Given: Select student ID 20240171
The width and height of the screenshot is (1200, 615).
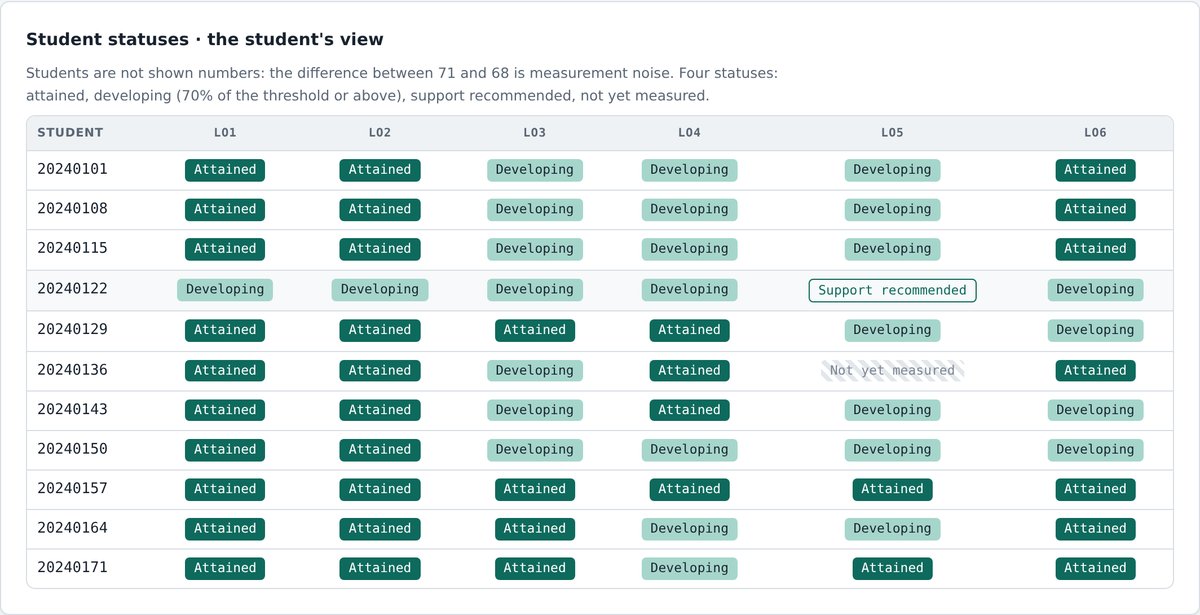Looking at the screenshot, I should [x=72, y=568].
